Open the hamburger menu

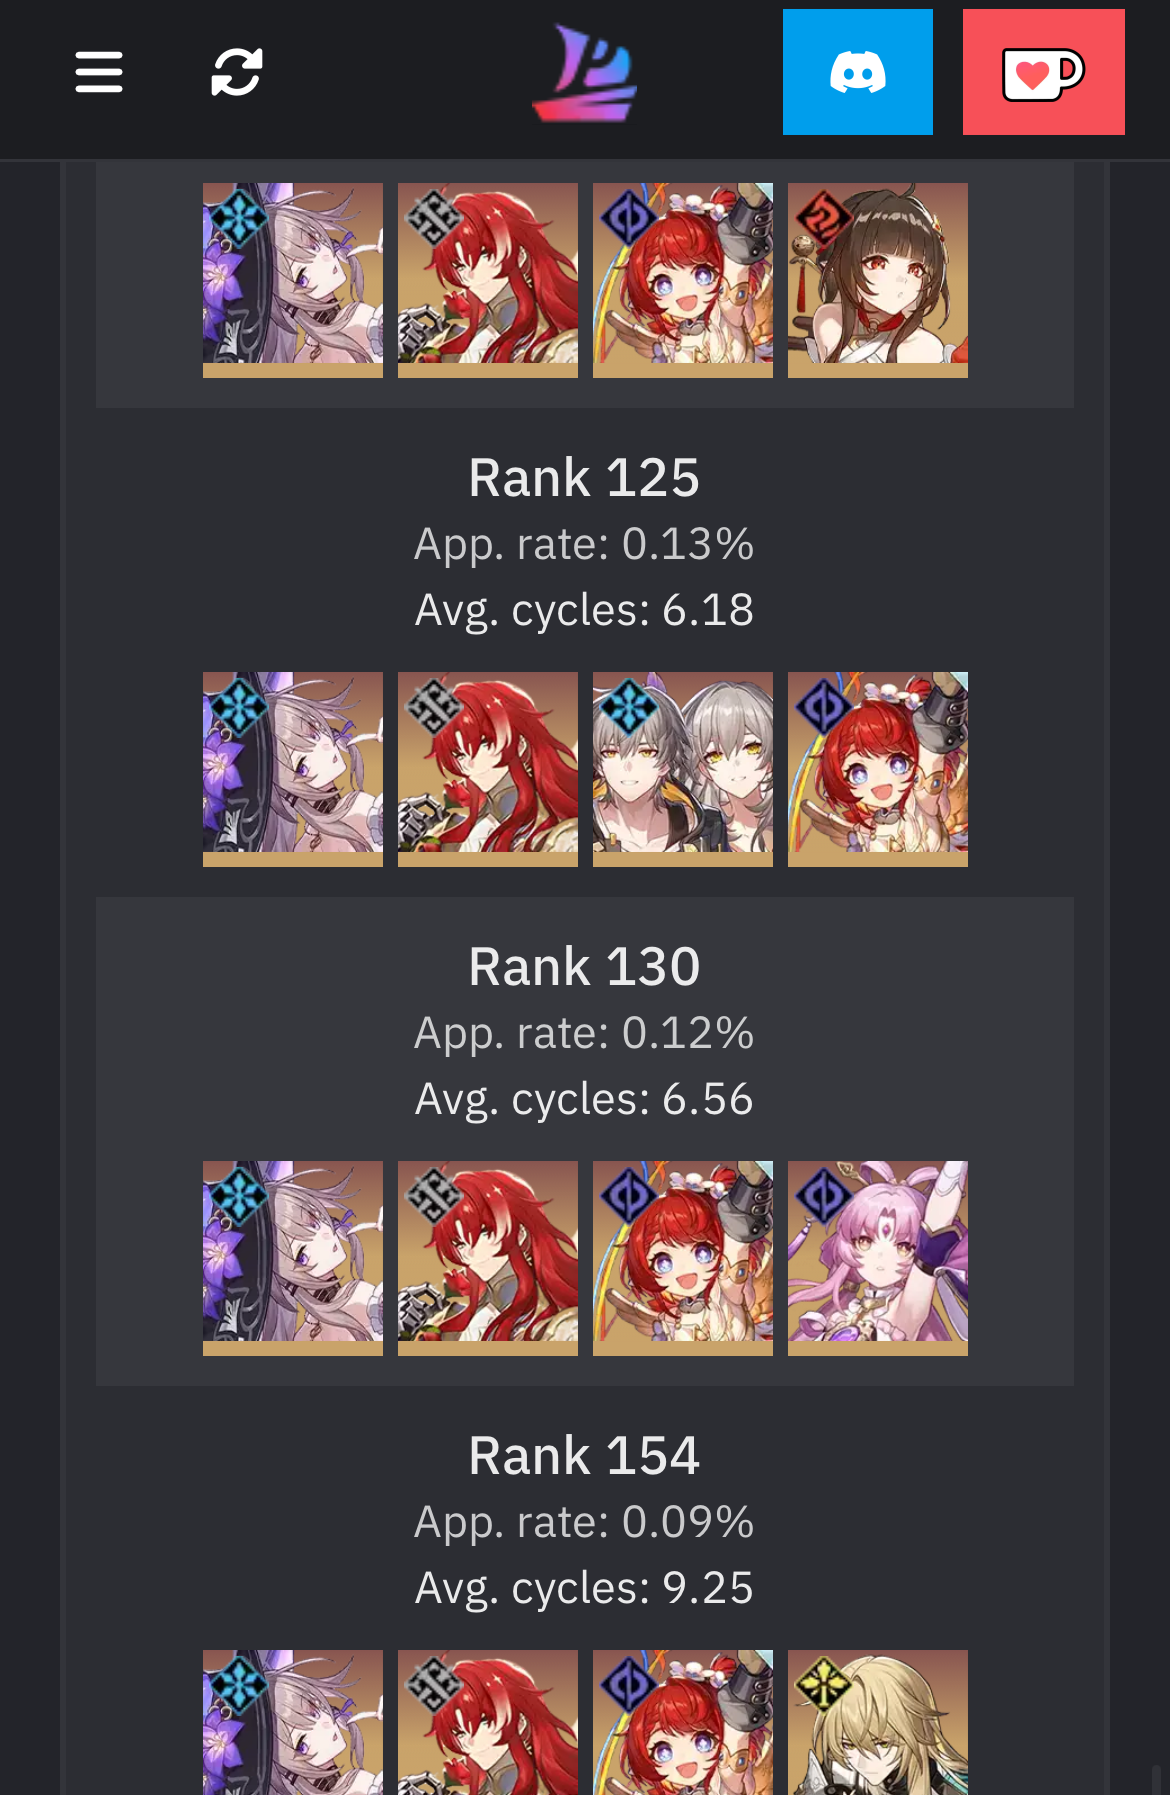pyautogui.click(x=99, y=72)
